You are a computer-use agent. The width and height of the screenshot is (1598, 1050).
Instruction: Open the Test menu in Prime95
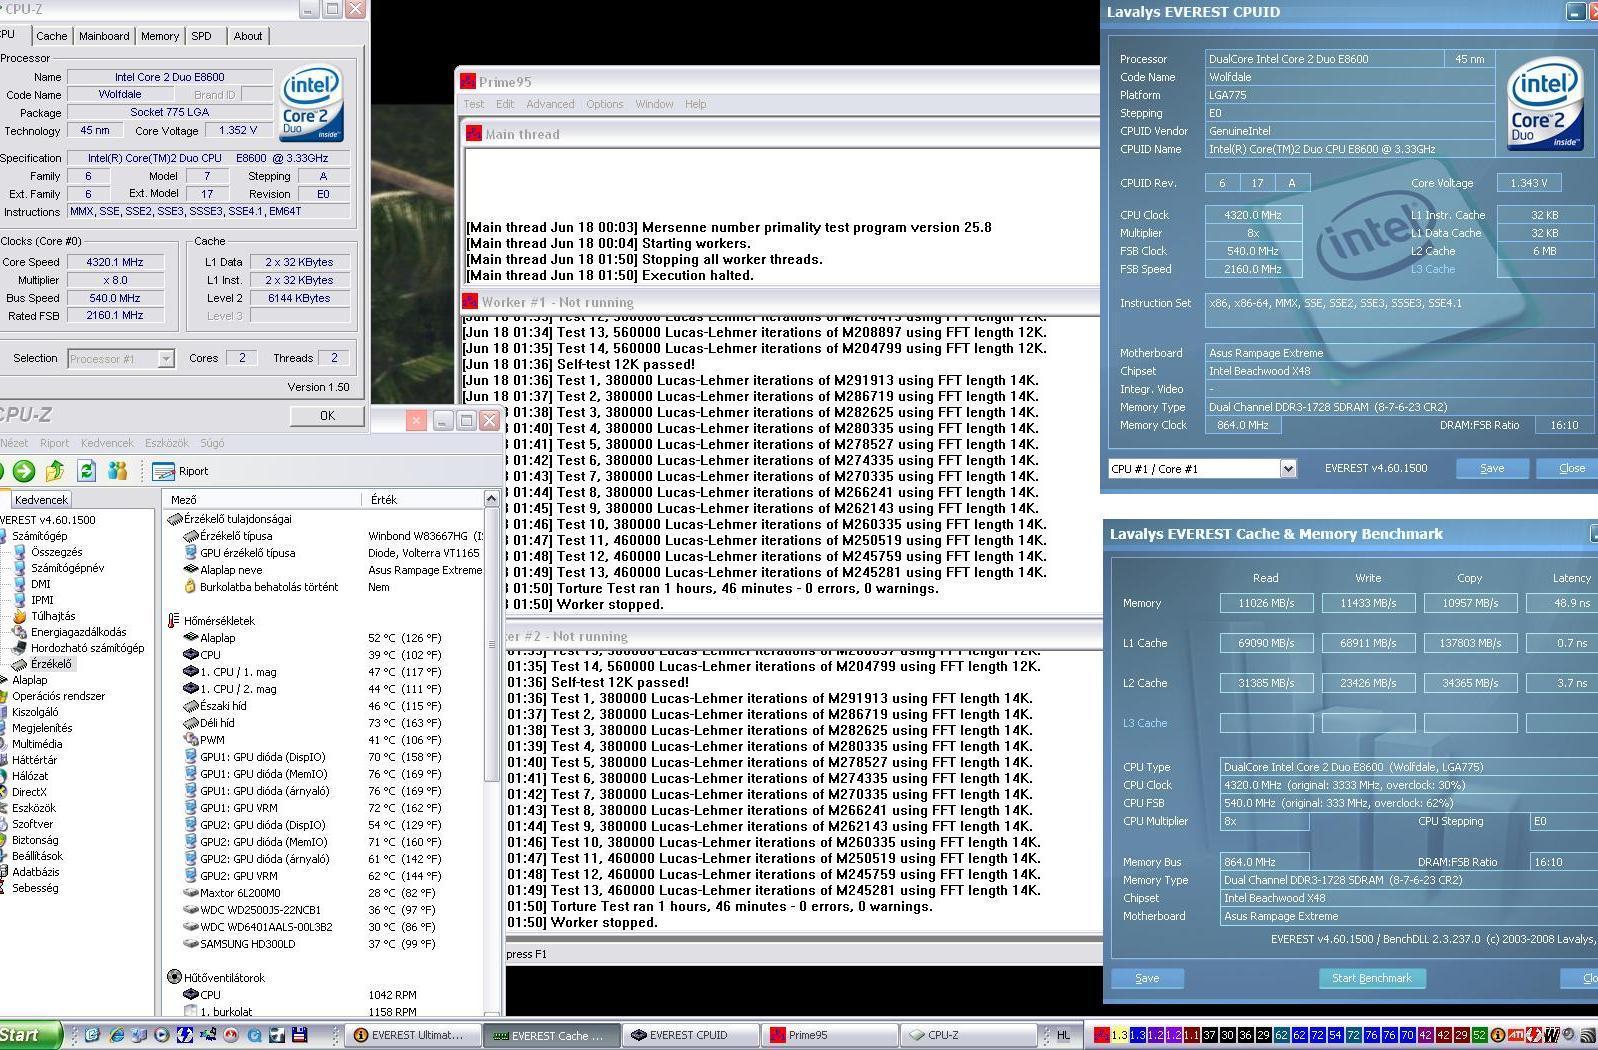474,104
